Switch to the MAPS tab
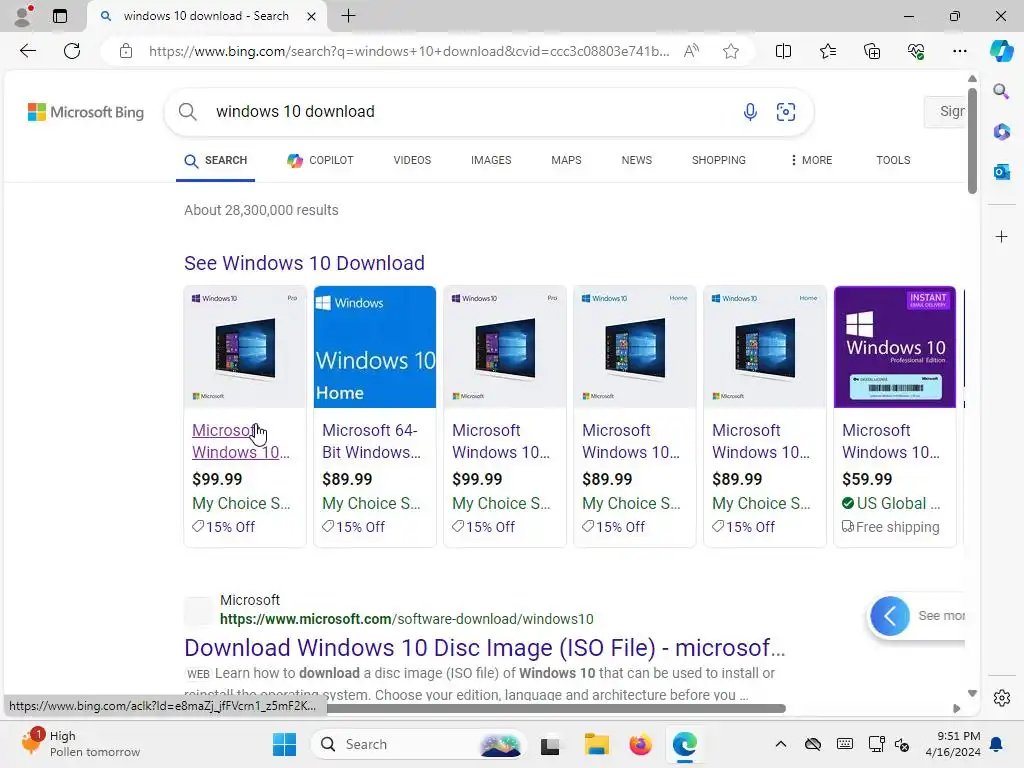Image resolution: width=1024 pixels, height=768 pixels. coord(566,161)
